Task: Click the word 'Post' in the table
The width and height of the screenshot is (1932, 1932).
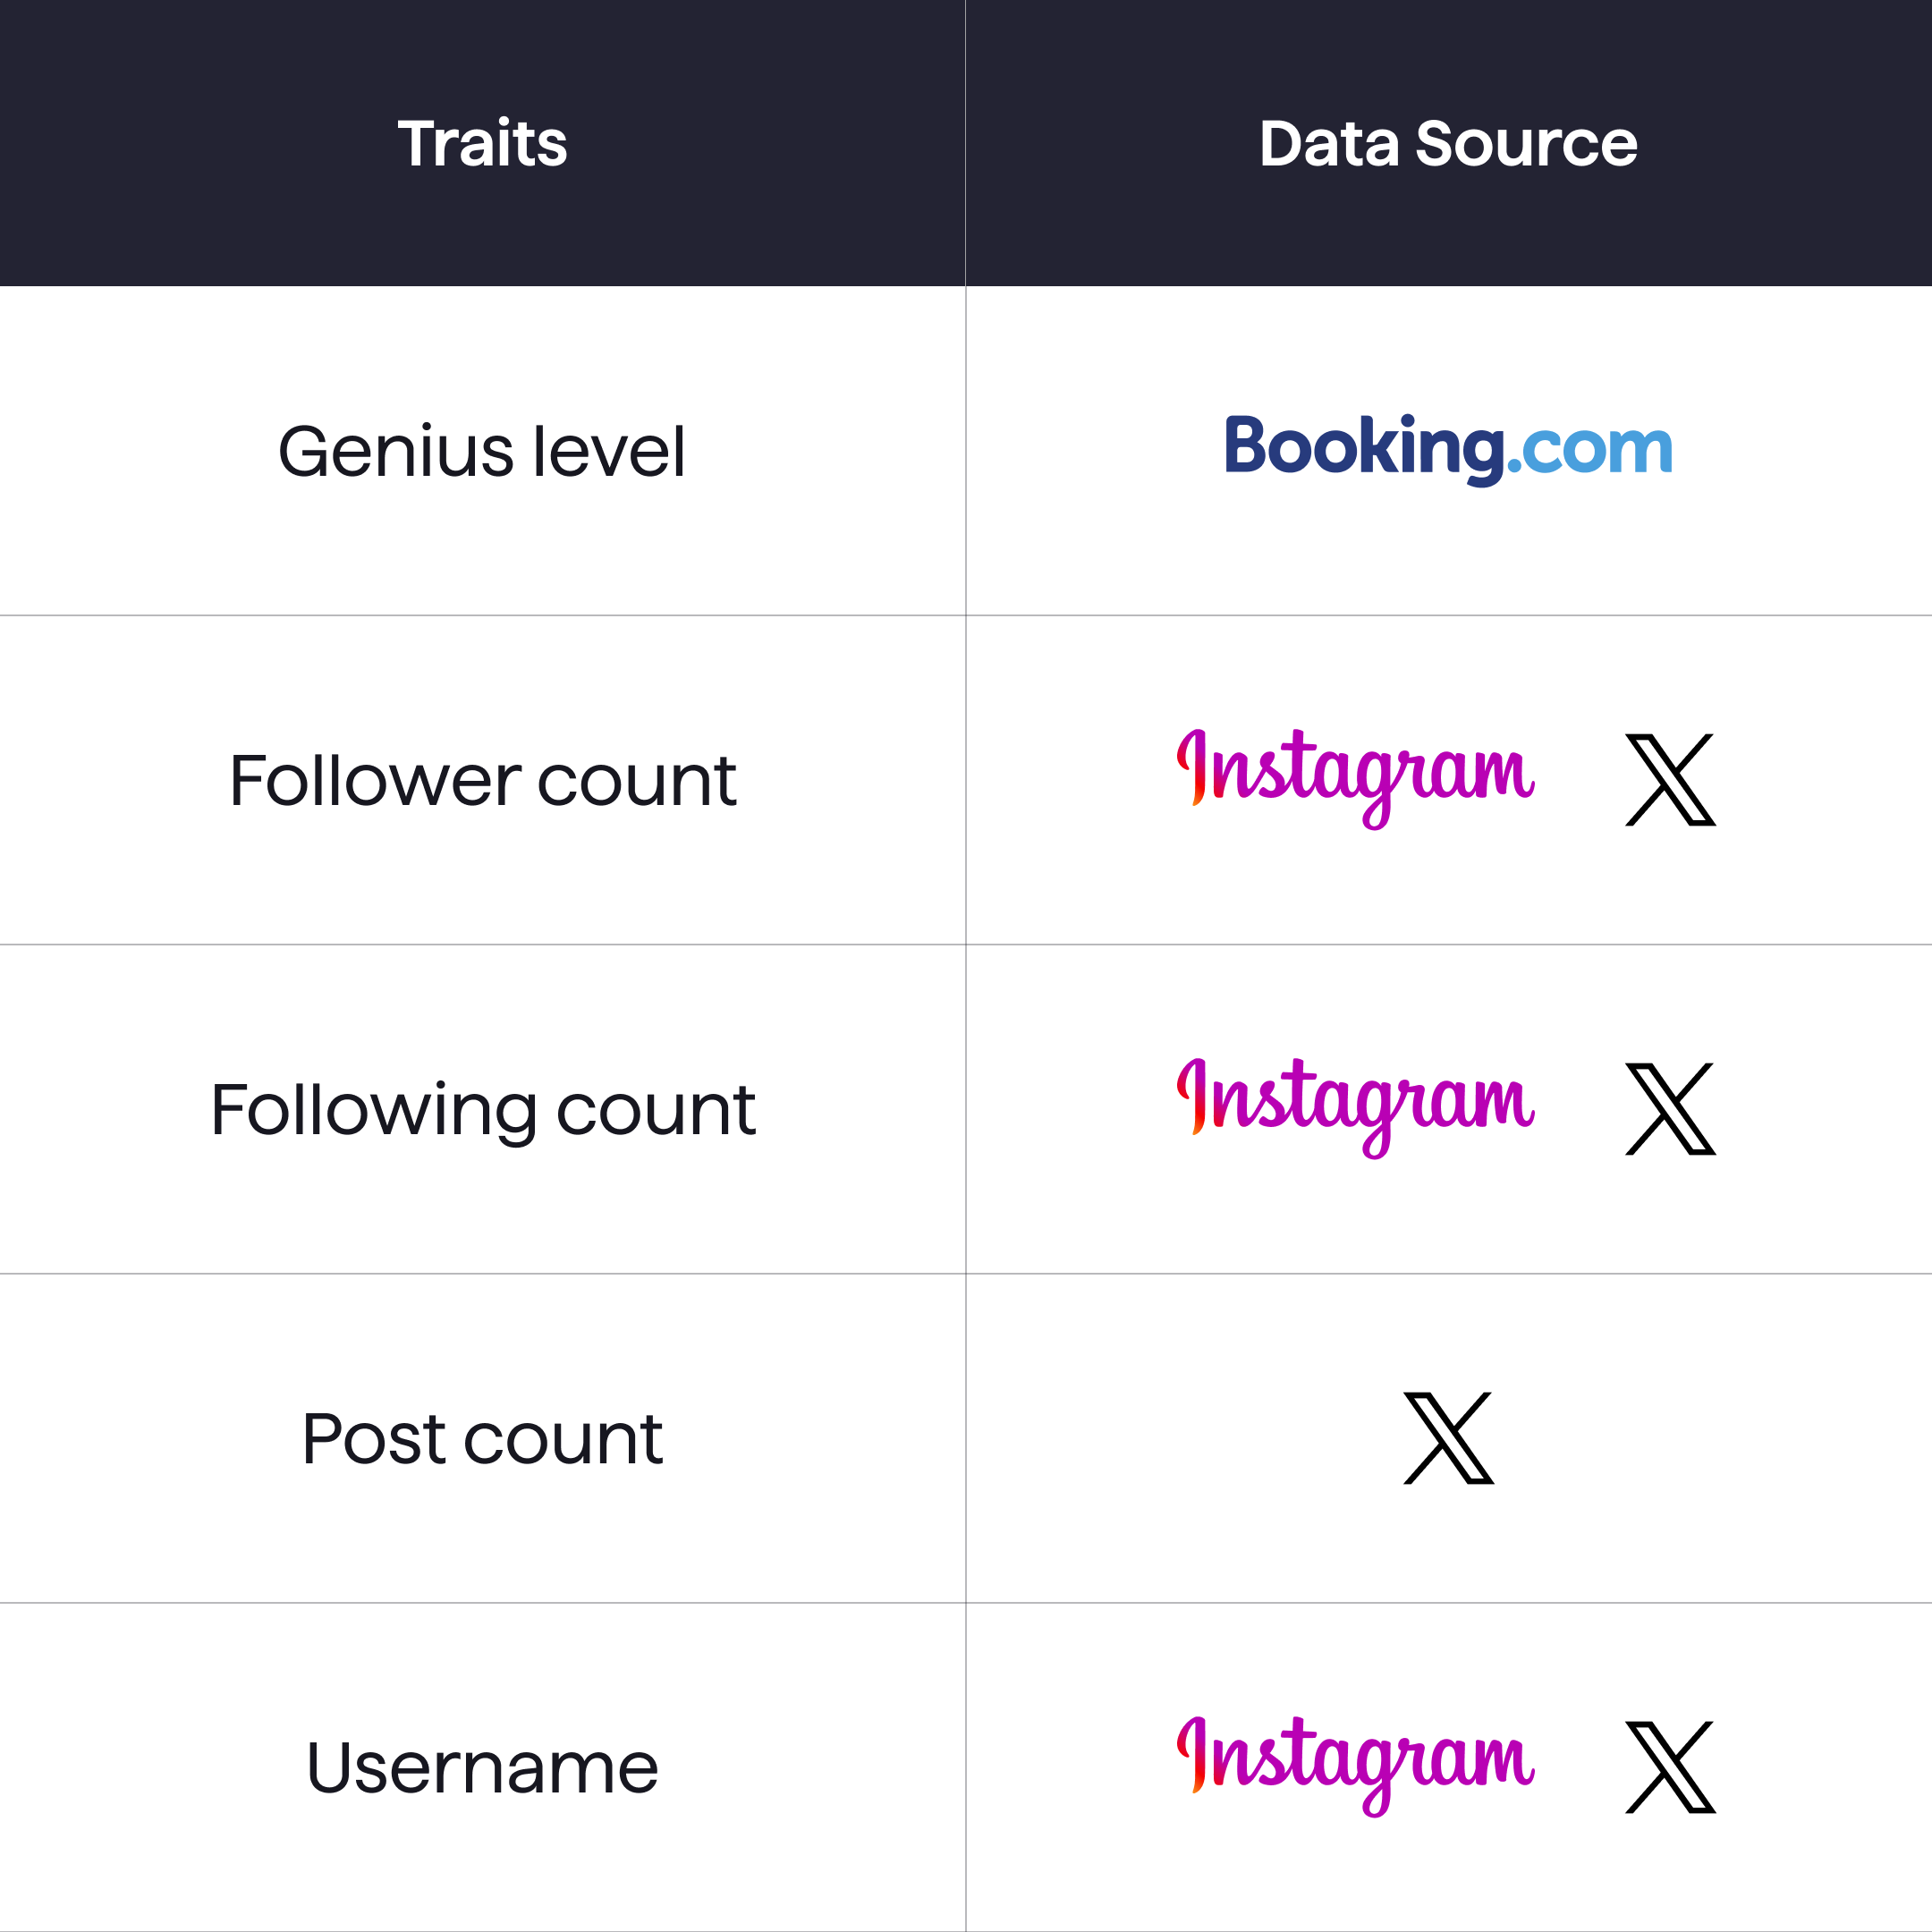Action: coord(374,1439)
